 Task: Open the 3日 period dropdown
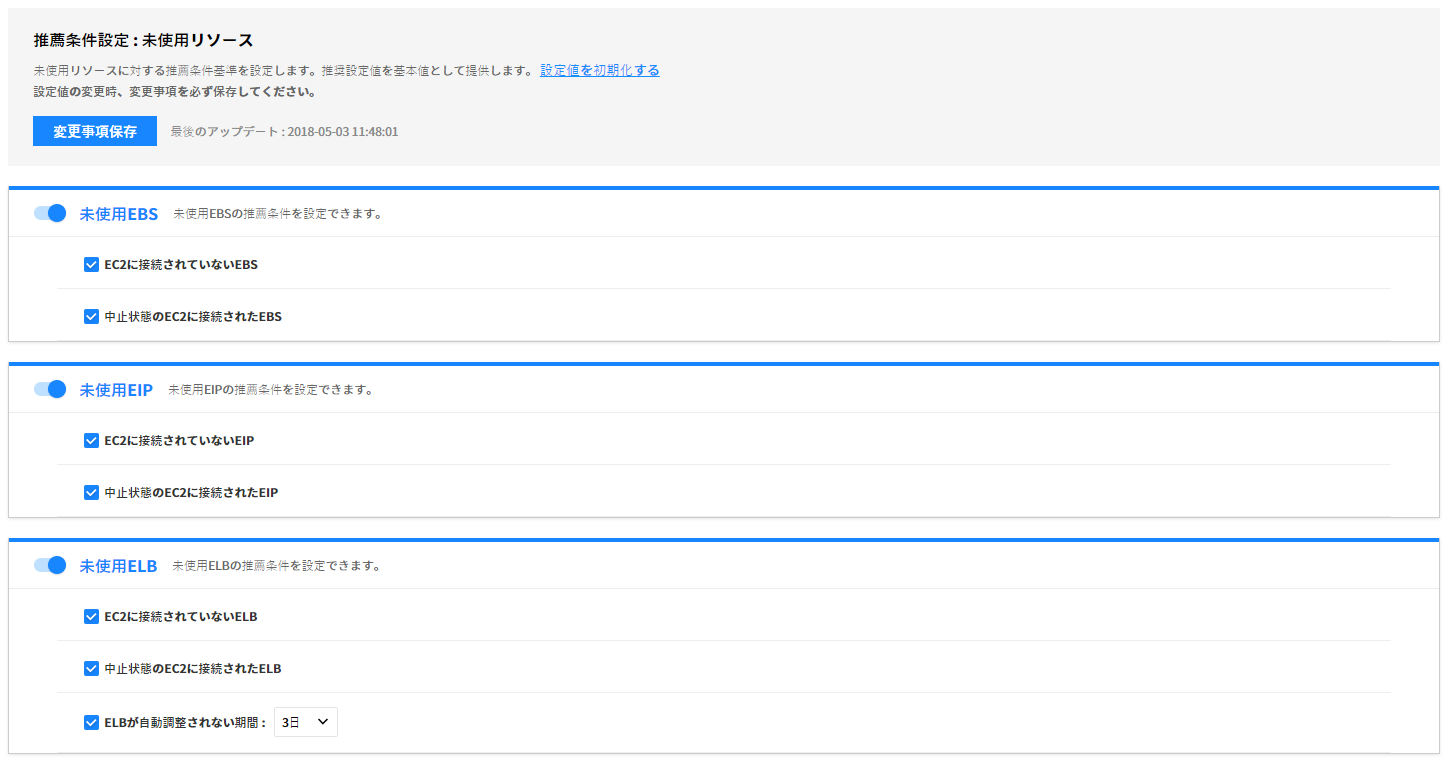pyautogui.click(x=306, y=722)
